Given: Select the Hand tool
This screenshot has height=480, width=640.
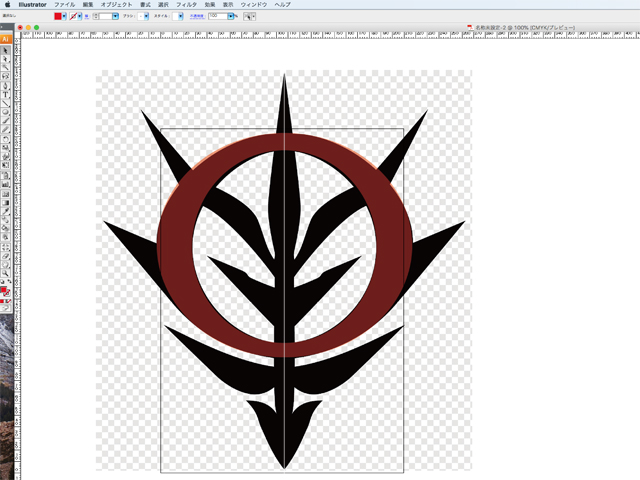Looking at the screenshot, I should pos(6,264).
